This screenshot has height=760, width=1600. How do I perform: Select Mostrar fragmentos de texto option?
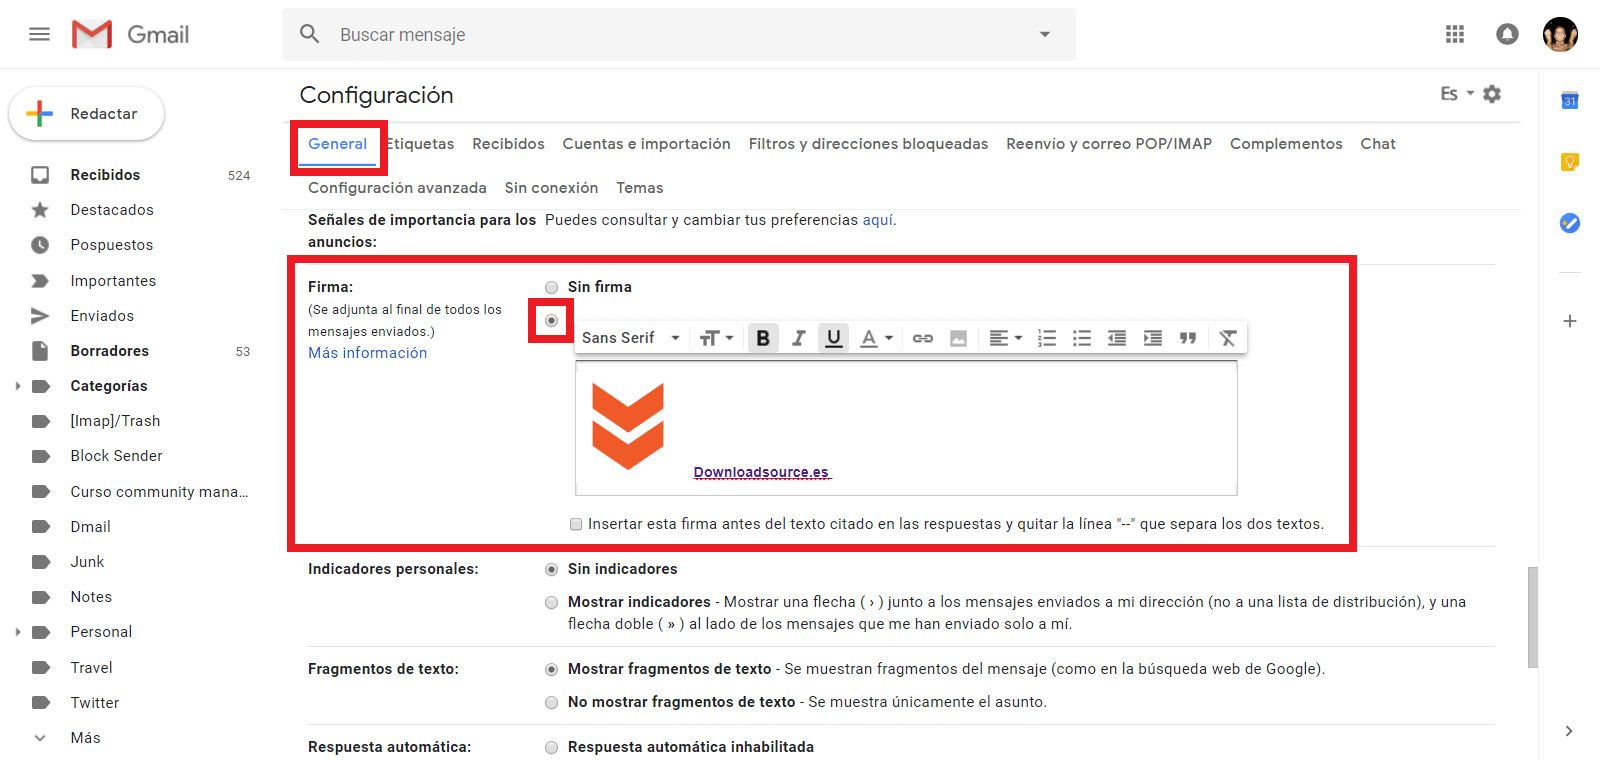[551, 669]
